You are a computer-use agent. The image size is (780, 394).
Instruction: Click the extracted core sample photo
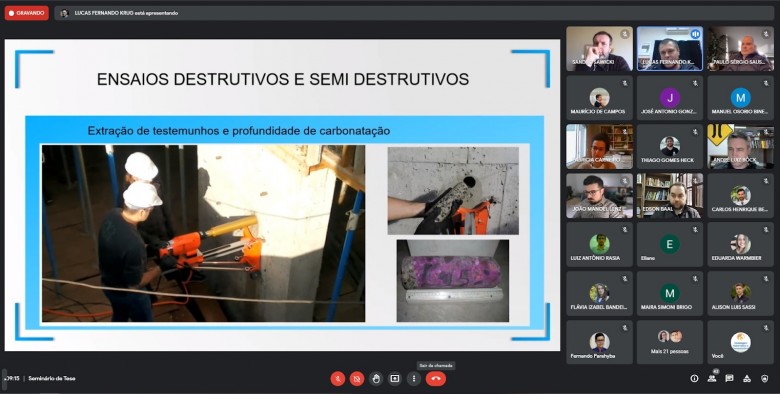tap(453, 191)
